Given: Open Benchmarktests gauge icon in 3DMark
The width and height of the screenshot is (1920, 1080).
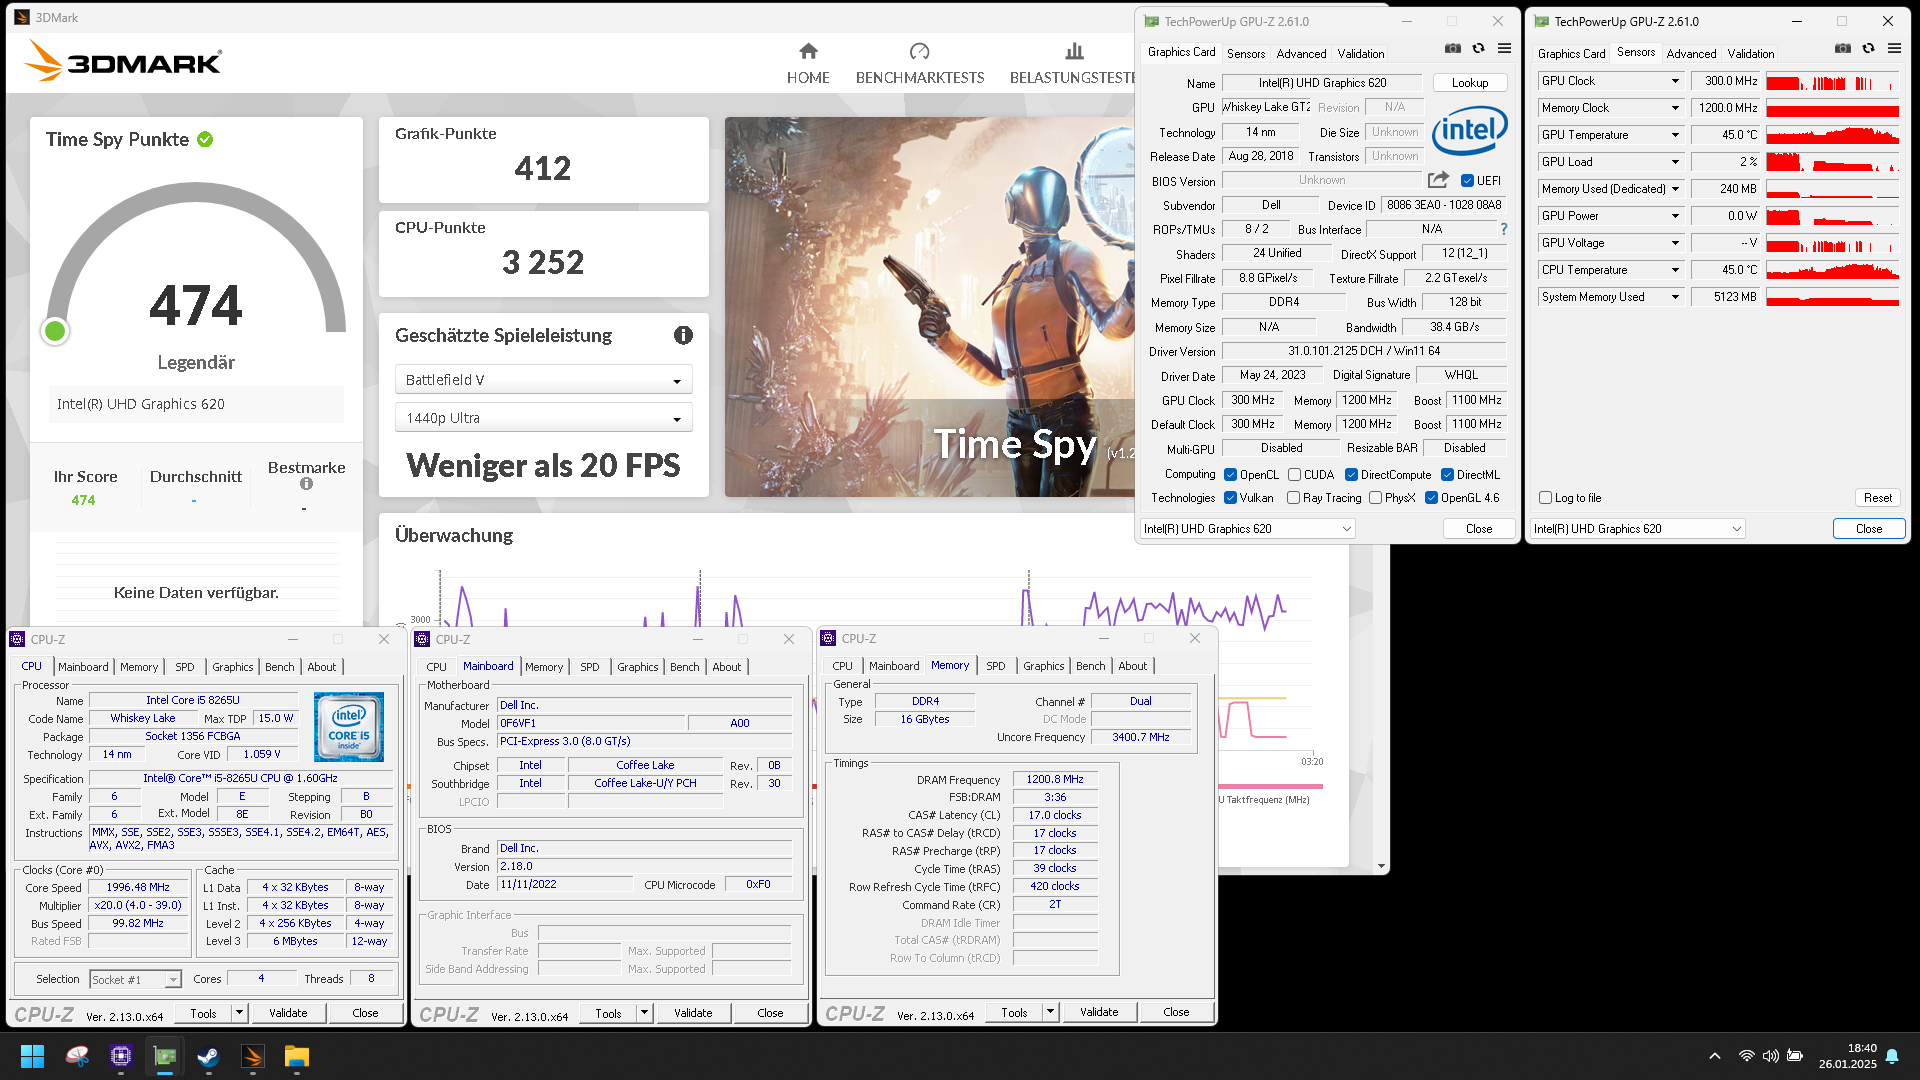Looking at the screenshot, I should (919, 51).
